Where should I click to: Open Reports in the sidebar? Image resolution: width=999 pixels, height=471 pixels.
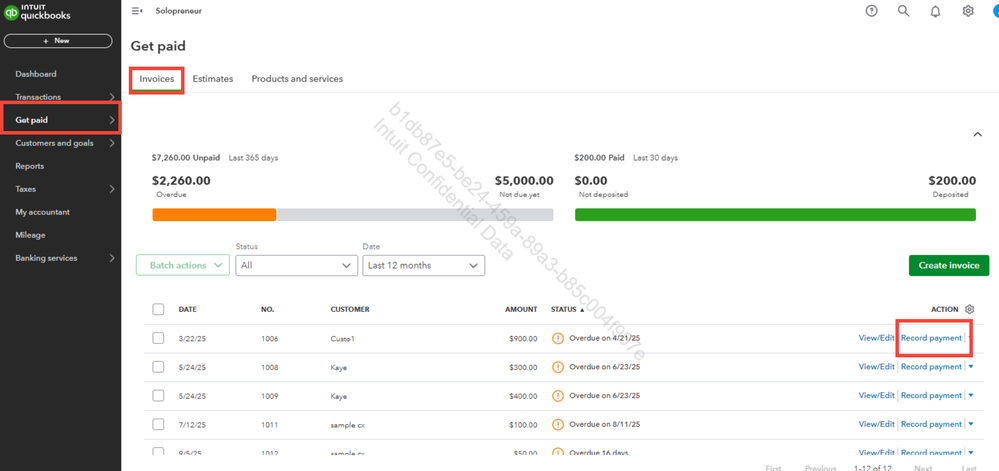tap(30, 166)
